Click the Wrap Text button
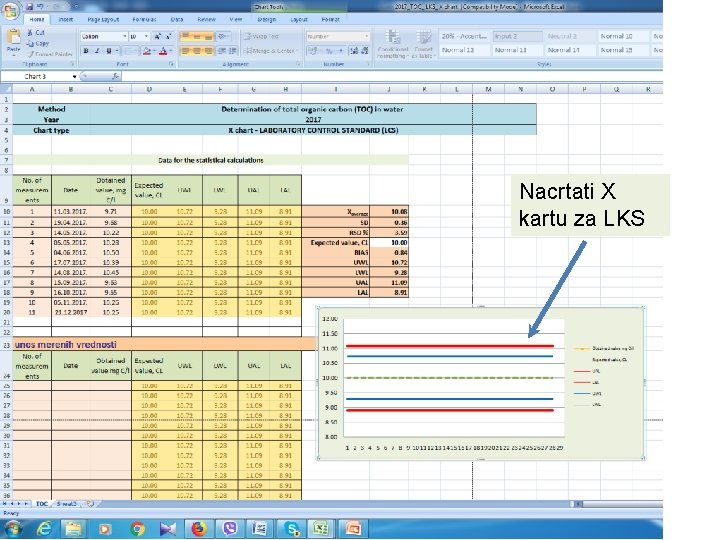 coord(261,36)
